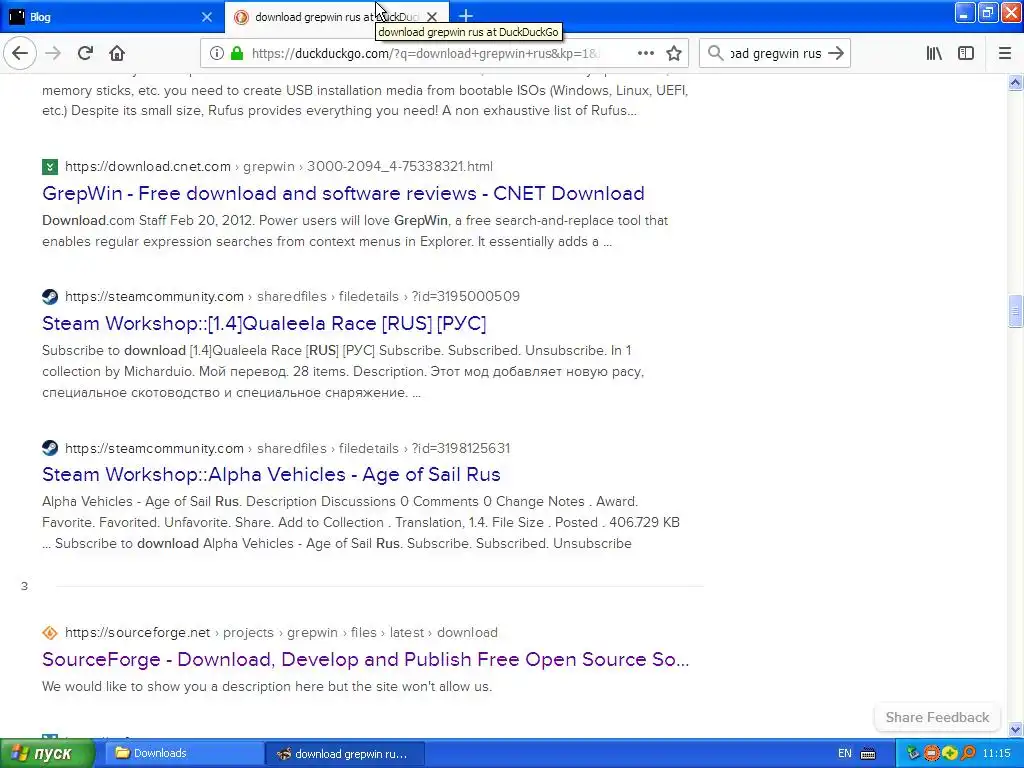Viewport: 1024px width, 768px height.
Task: Click the yellow-green tray icon
Action: pyautogui.click(x=950, y=754)
